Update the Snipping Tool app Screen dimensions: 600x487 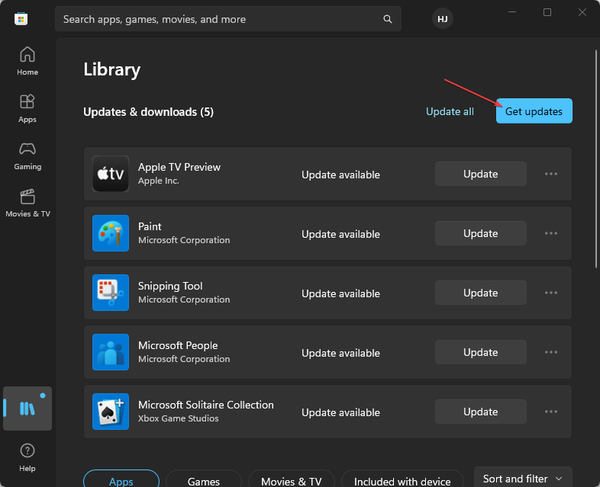[x=481, y=293]
